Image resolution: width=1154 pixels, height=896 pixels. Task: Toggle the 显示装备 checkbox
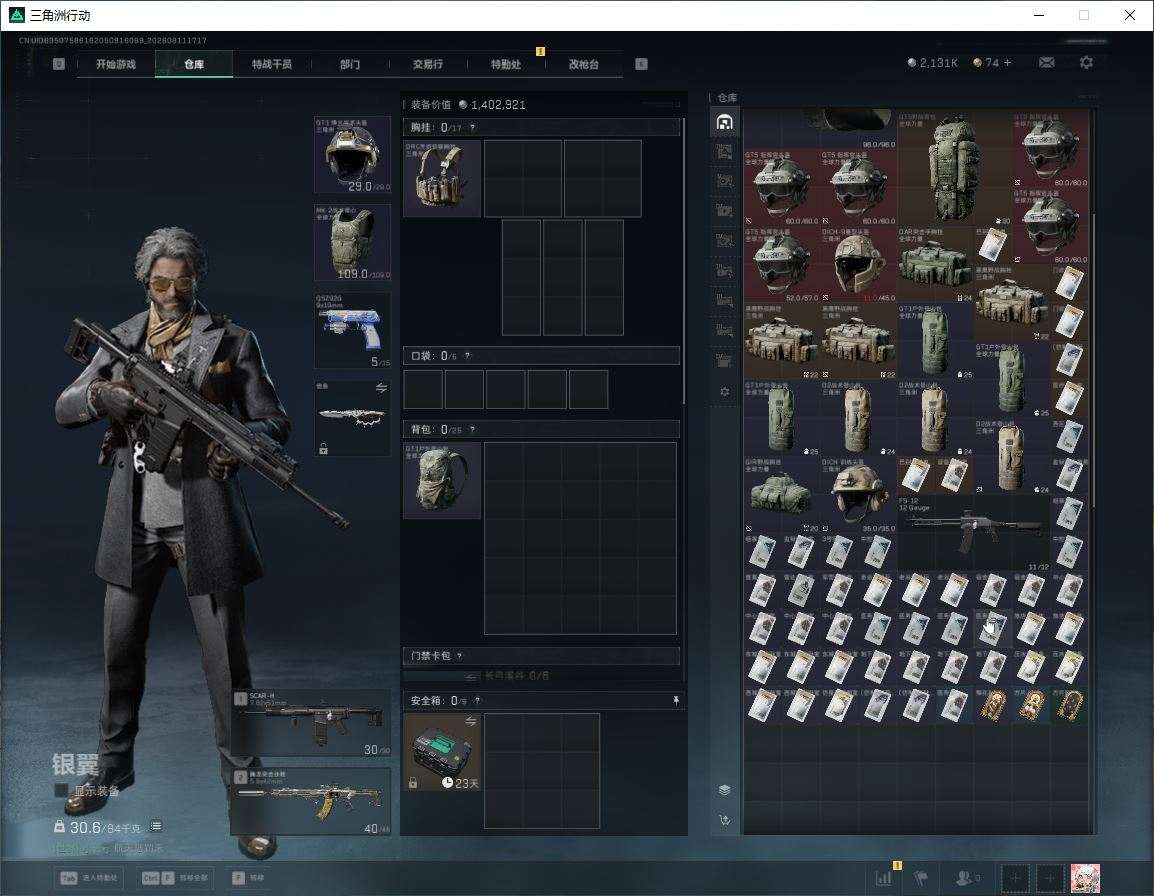pyautogui.click(x=61, y=790)
